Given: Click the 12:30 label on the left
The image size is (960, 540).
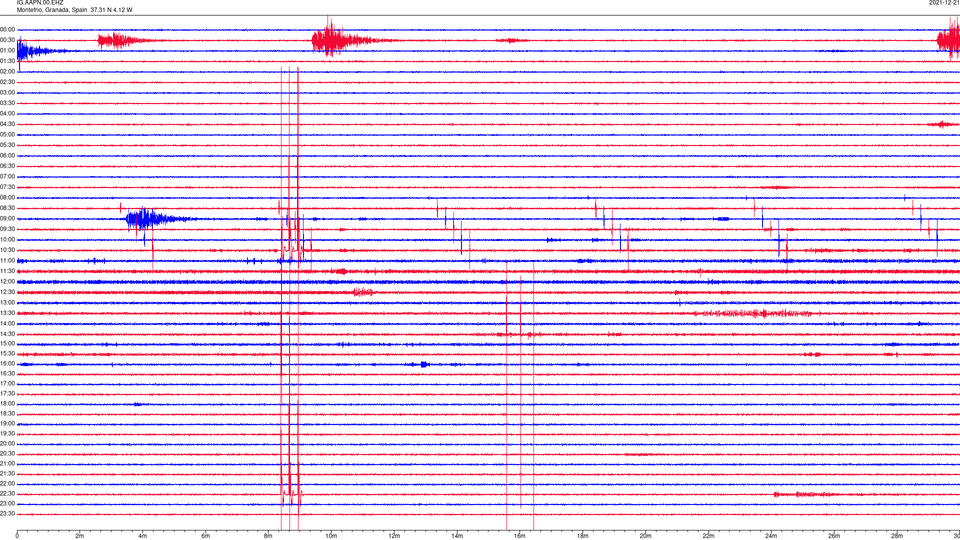Looking at the screenshot, I should tap(7, 292).
